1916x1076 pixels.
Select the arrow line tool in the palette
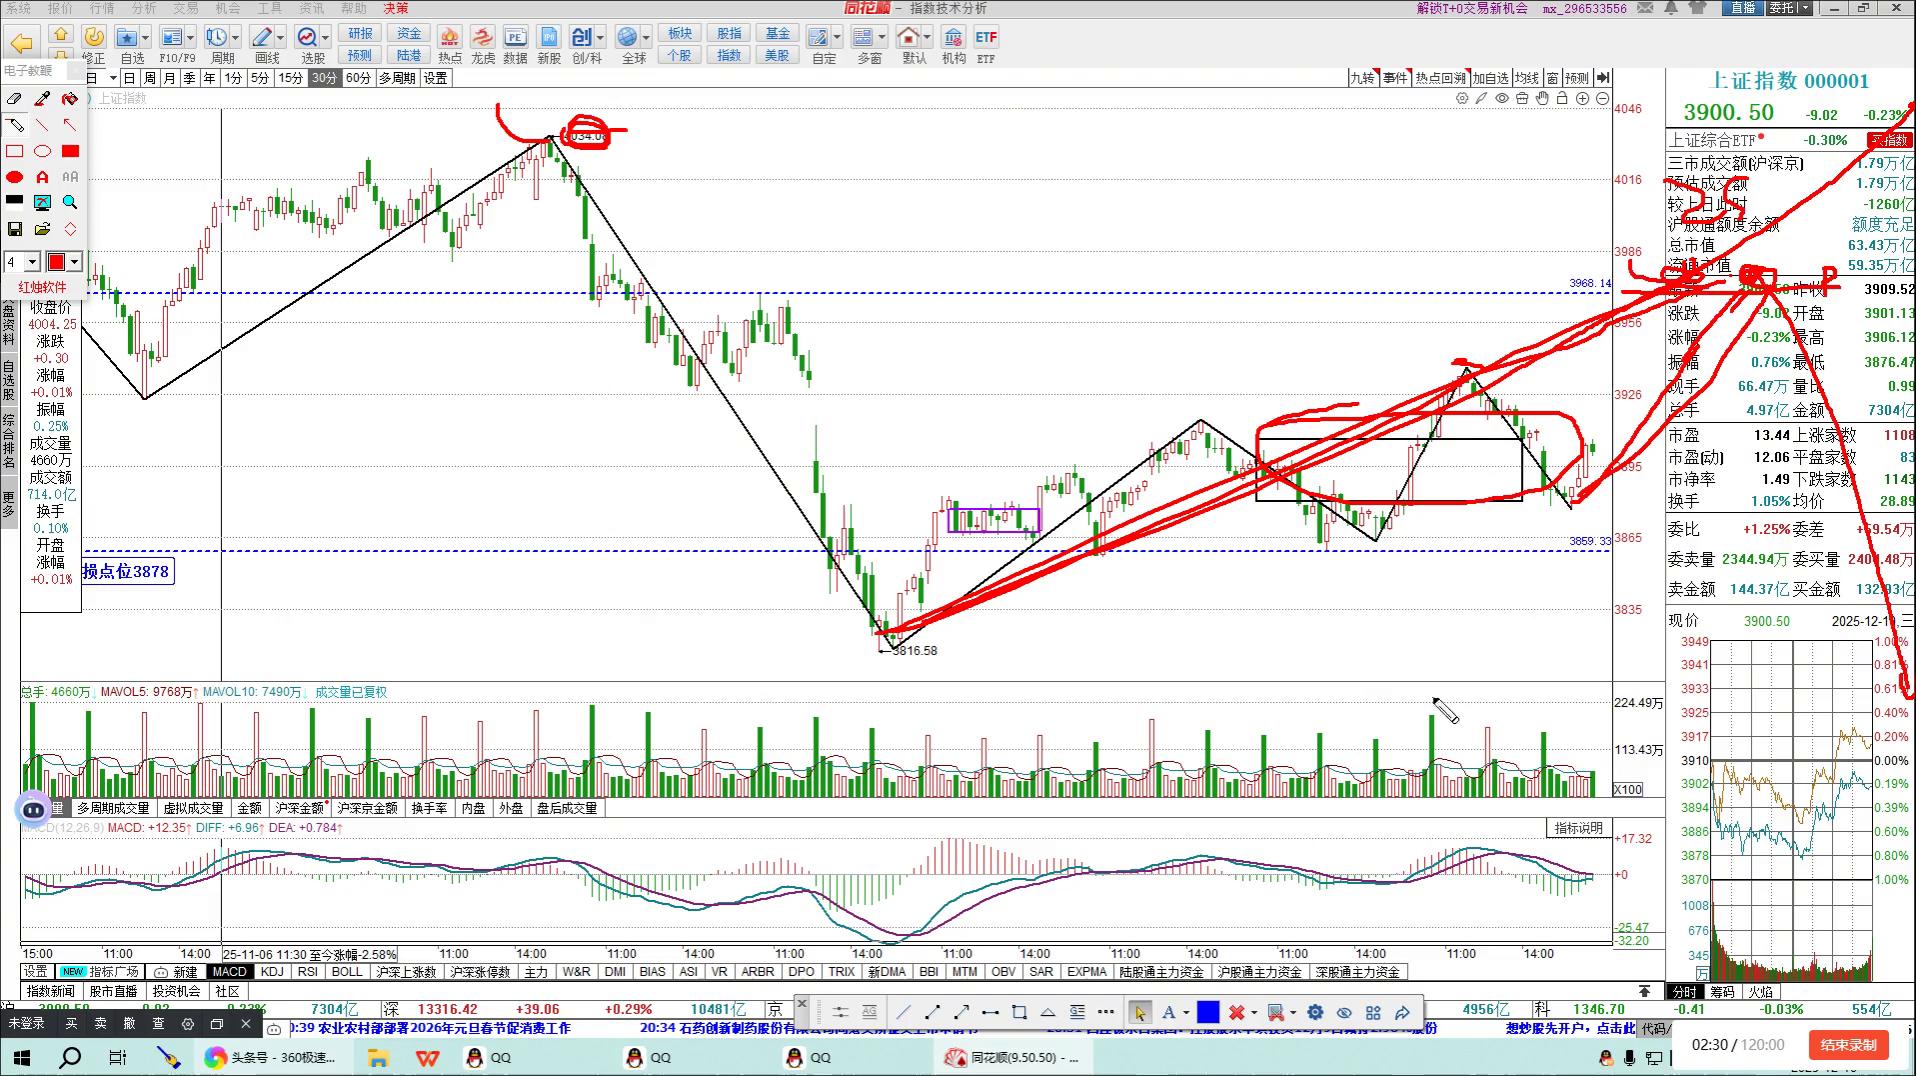point(70,125)
